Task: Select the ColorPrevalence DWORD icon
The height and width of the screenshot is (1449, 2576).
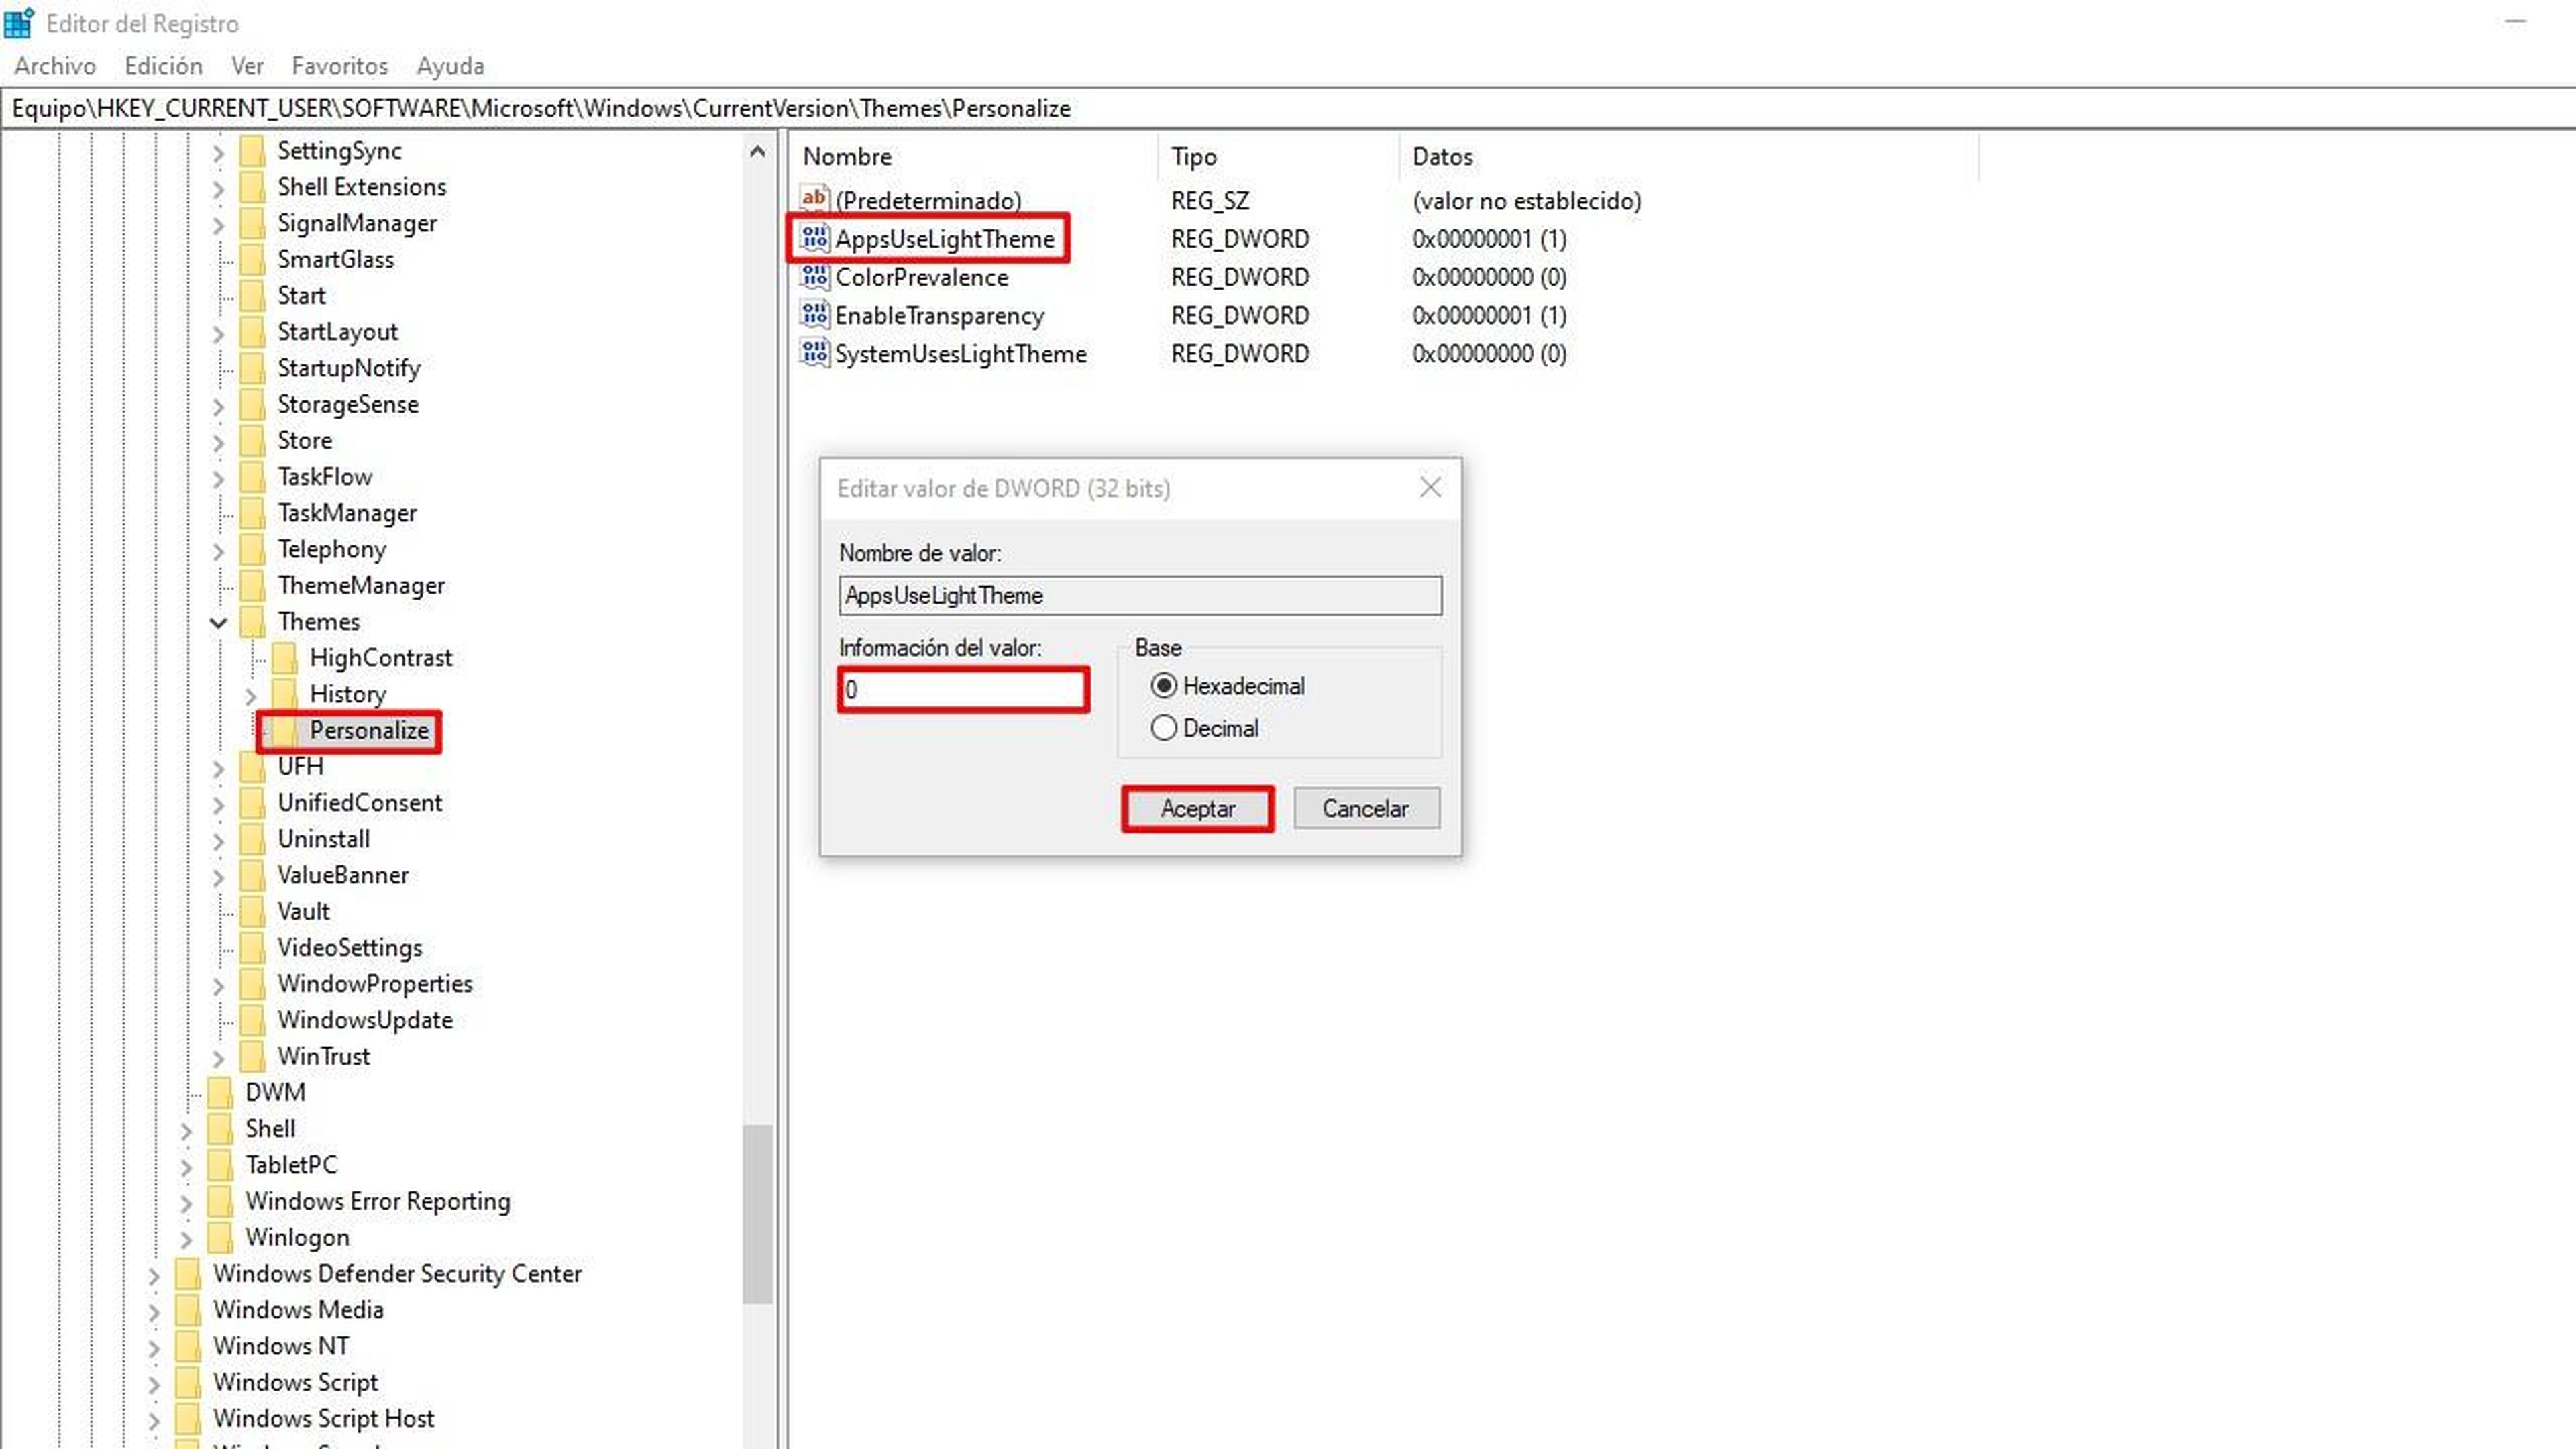Action: 814,276
